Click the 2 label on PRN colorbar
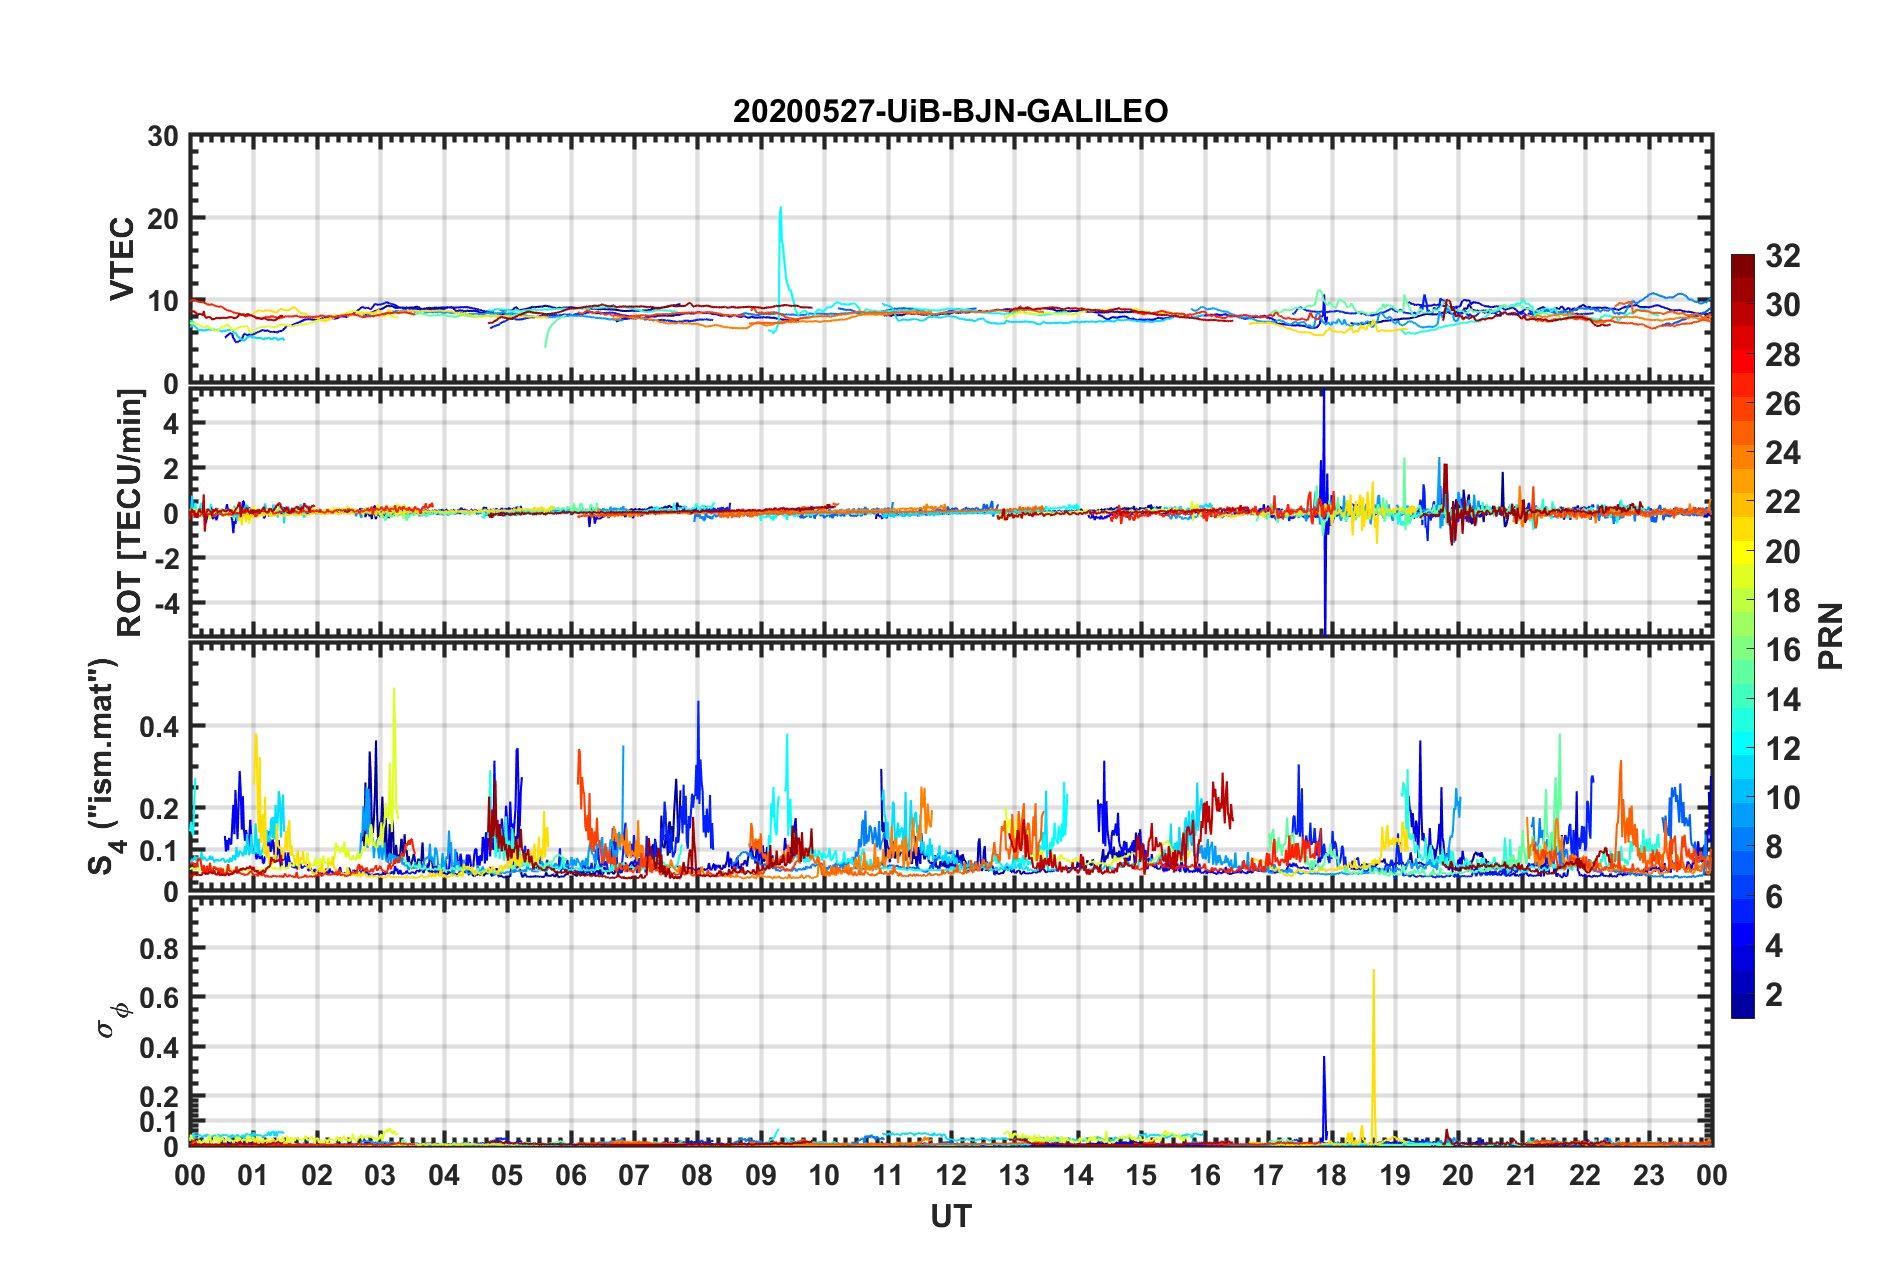Image resolution: width=1902 pixels, height=1272 pixels. click(x=1774, y=995)
